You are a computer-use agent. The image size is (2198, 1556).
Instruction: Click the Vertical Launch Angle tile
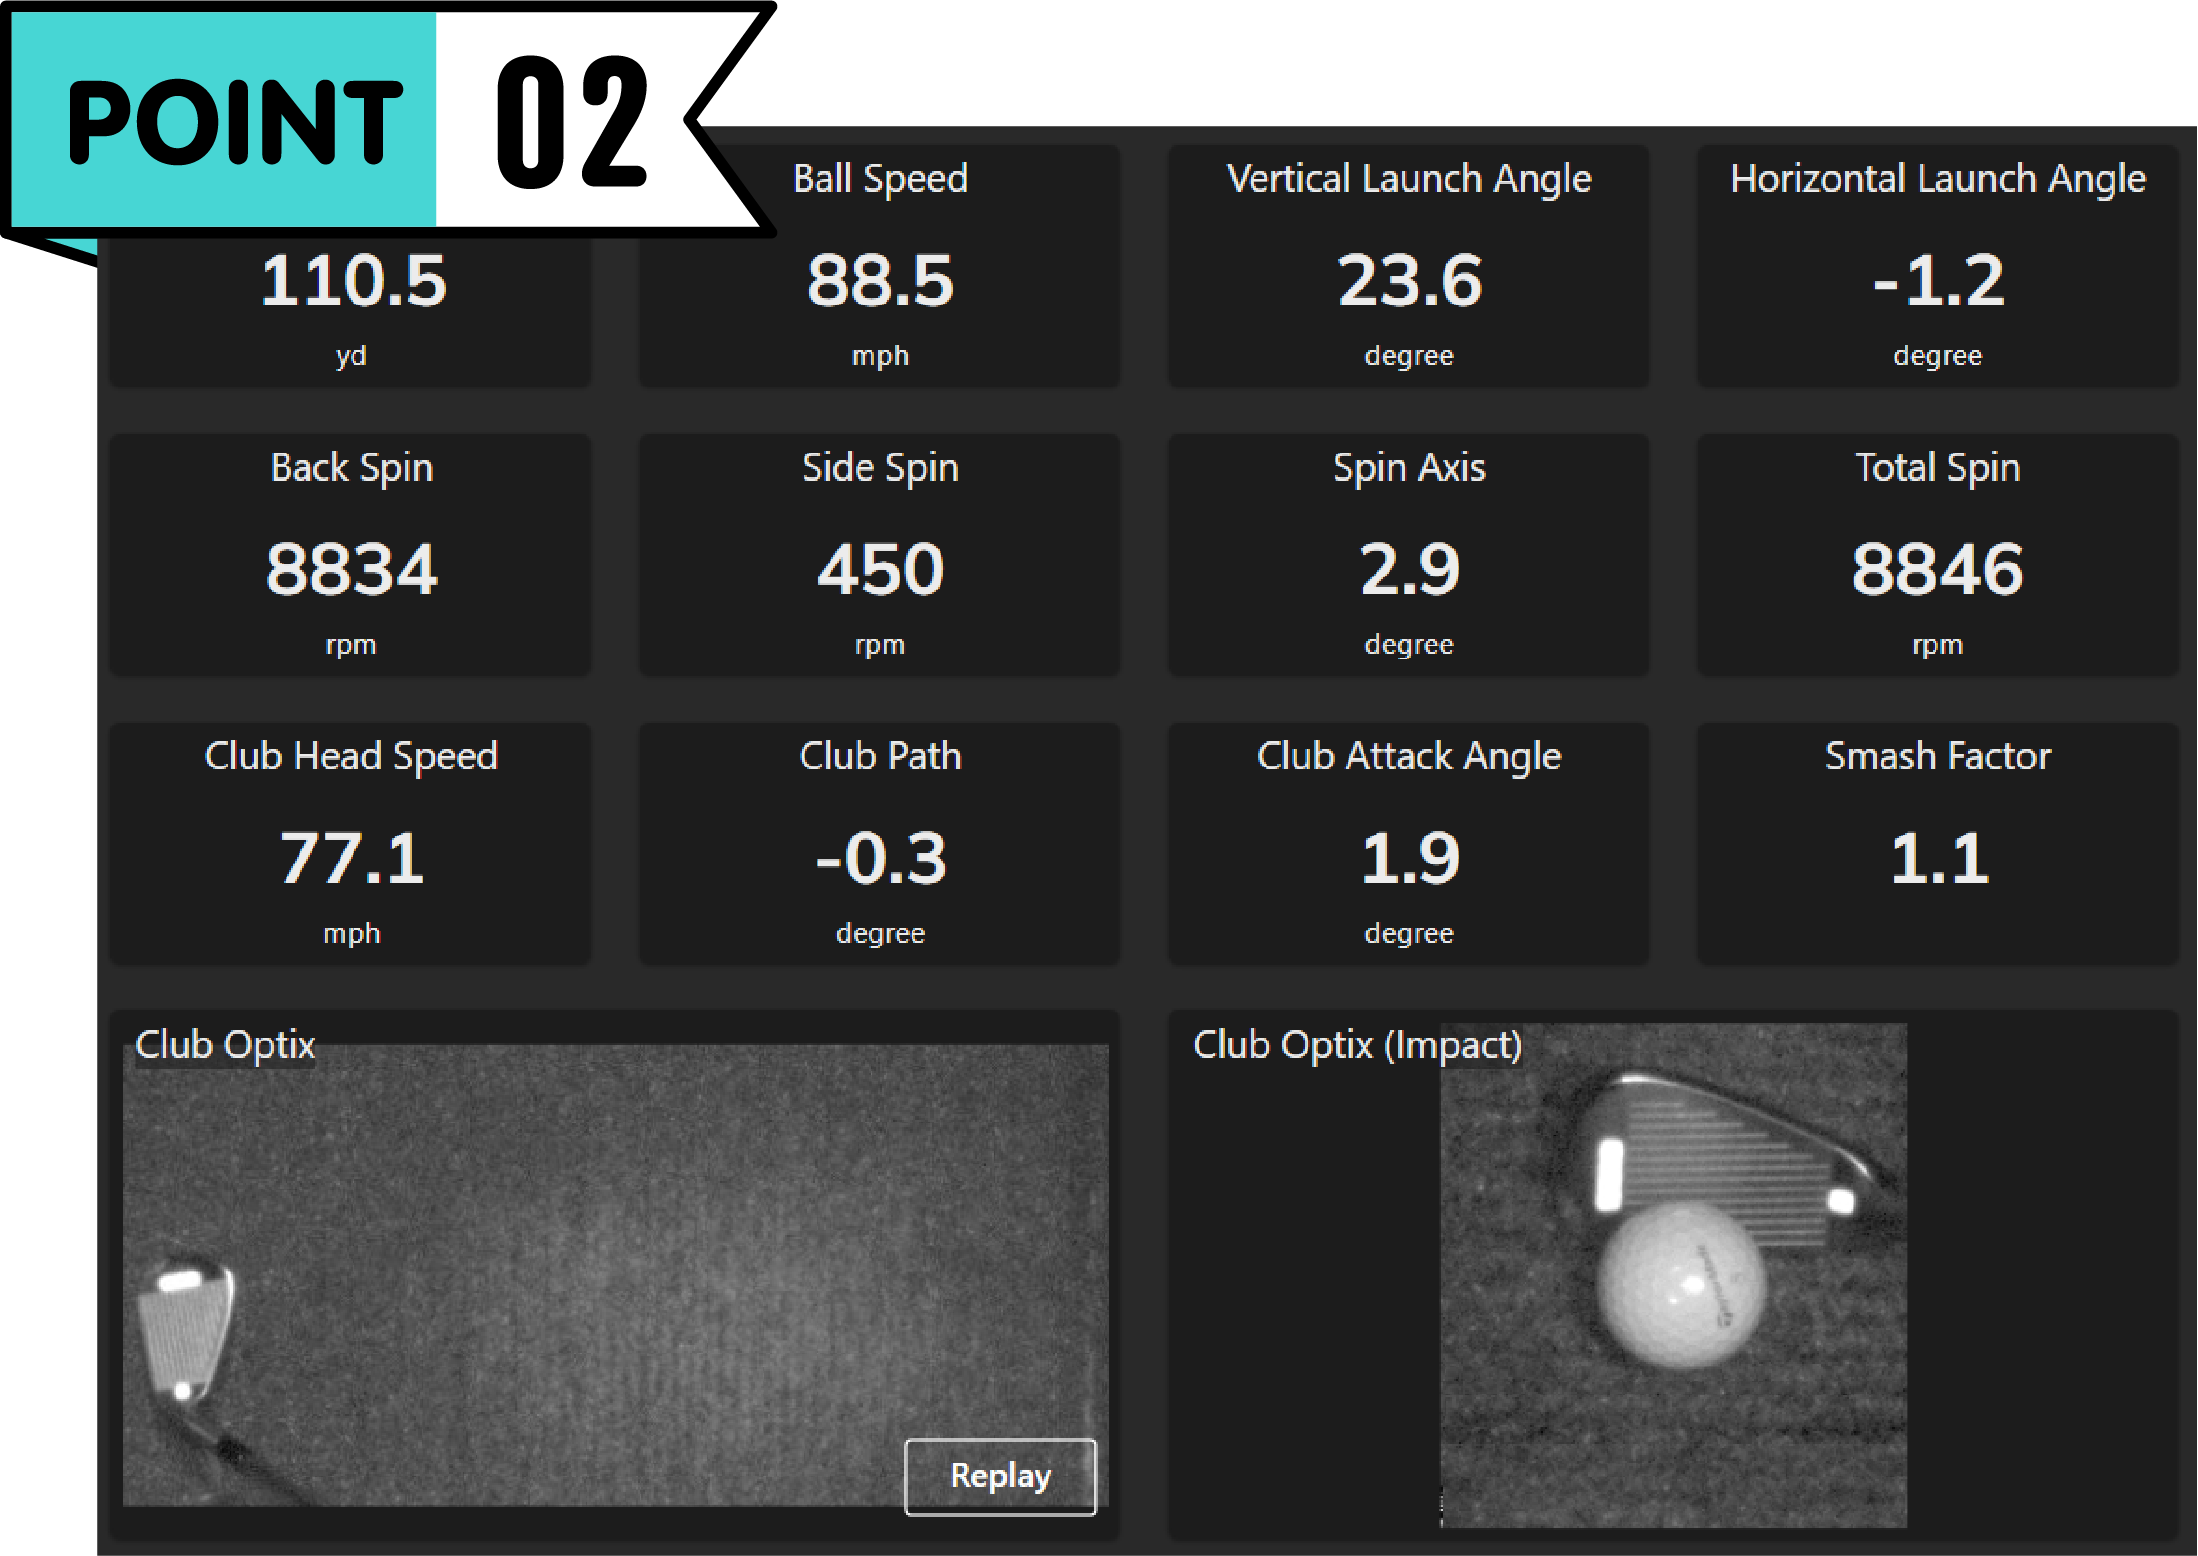pos(1408,268)
